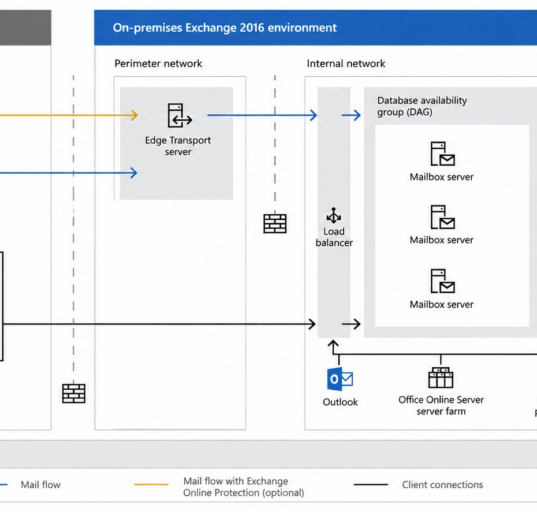Click the Load balancer icon
This screenshot has width=537, height=512.
[x=334, y=215]
